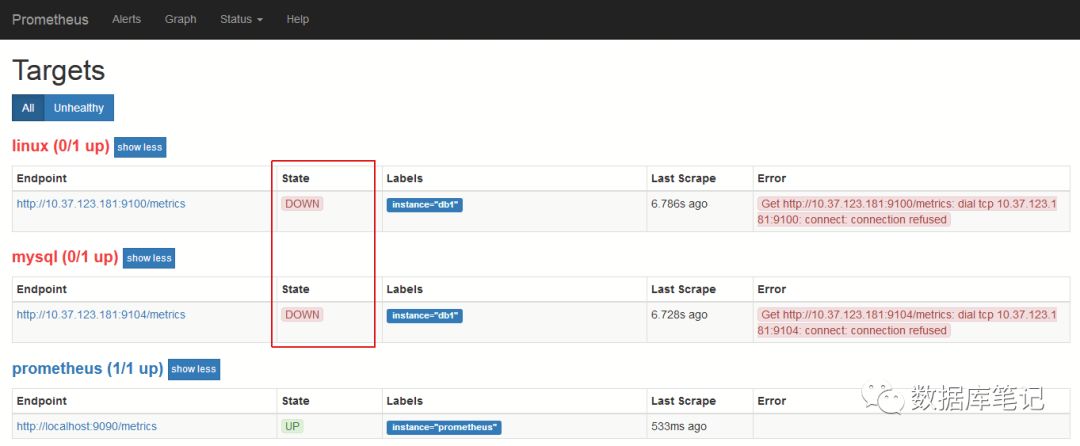Click the instance="db1" label in mysql row

tap(424, 316)
